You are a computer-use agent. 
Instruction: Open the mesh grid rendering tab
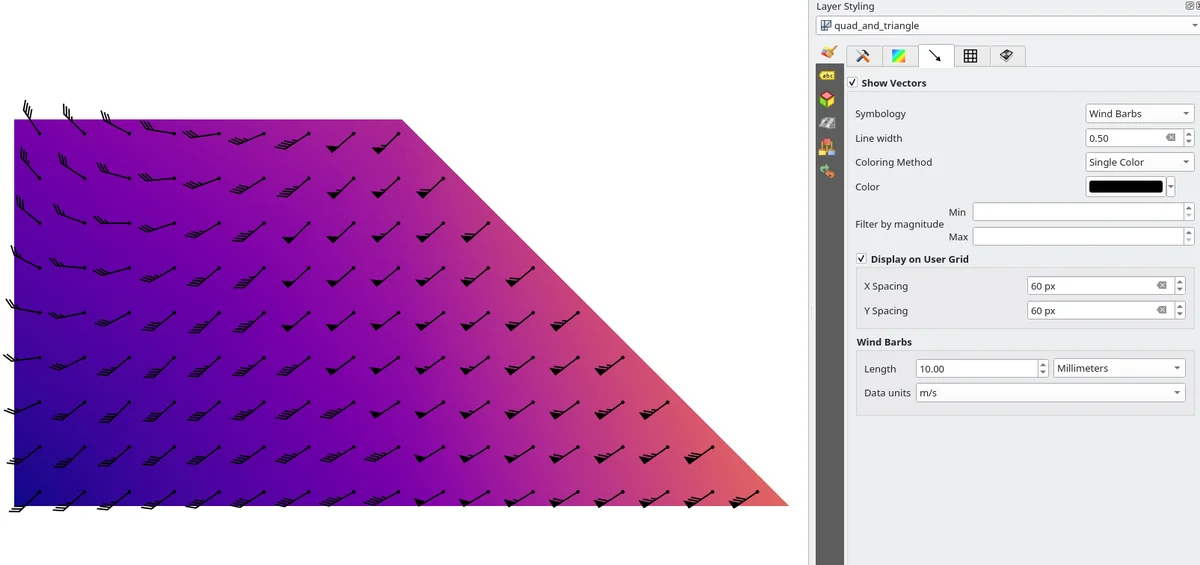click(x=970, y=56)
